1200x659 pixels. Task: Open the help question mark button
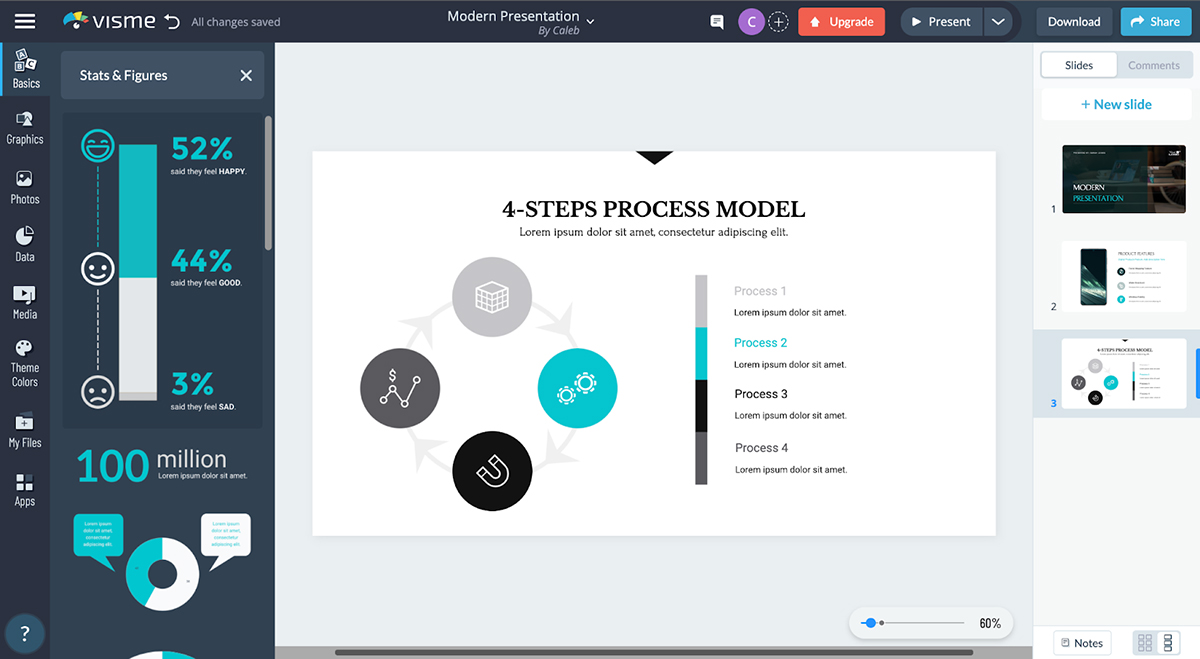pyautogui.click(x=25, y=633)
